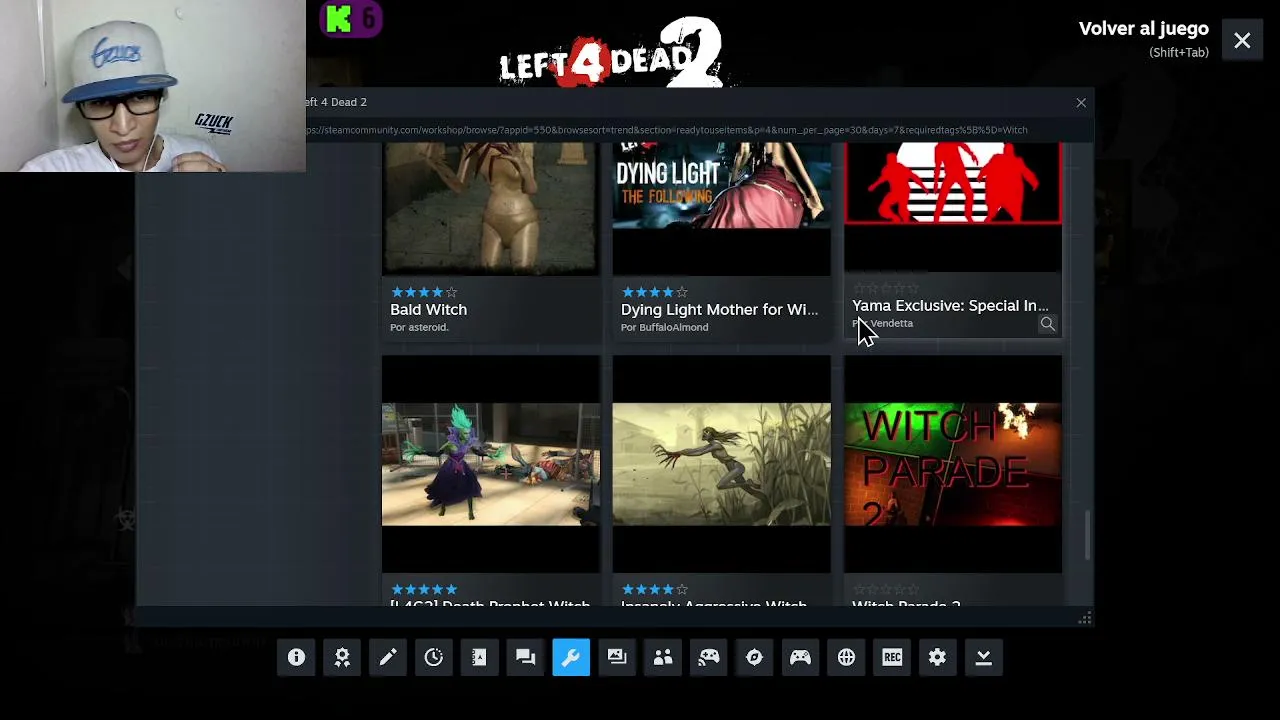This screenshot has width=1280, height=720.
Task: Click the green K6 stream badge
Action: [351, 19]
